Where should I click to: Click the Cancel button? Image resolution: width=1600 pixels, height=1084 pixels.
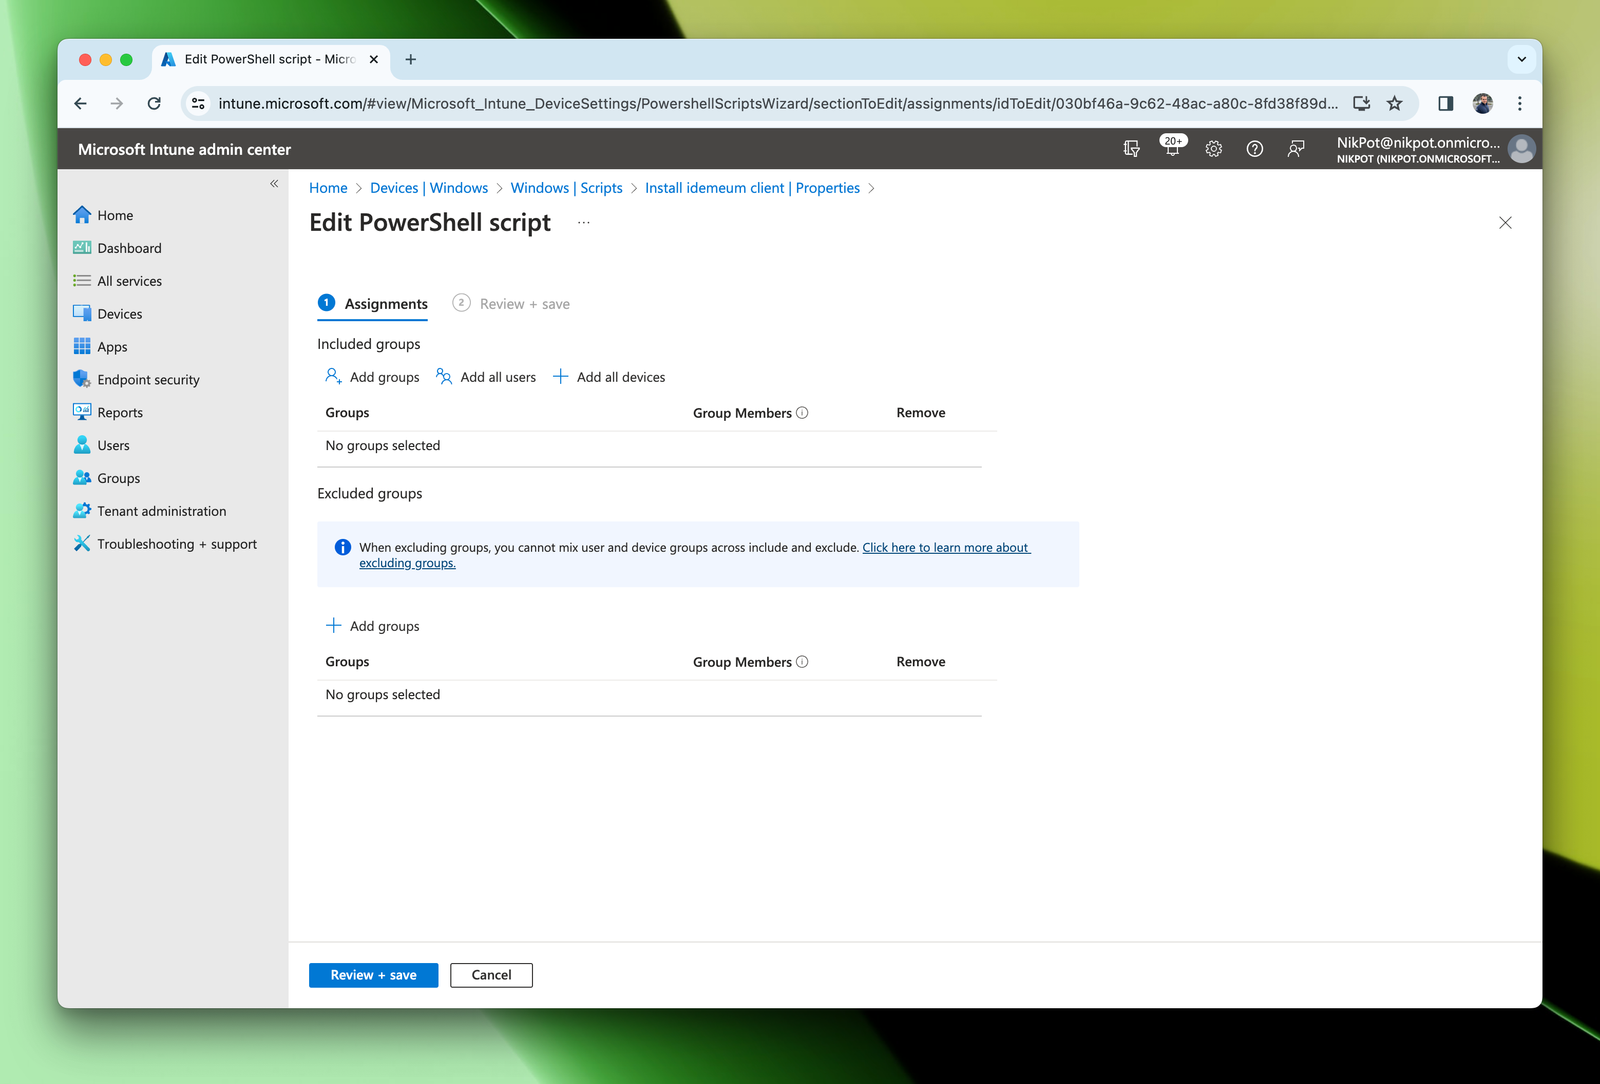[x=491, y=975]
